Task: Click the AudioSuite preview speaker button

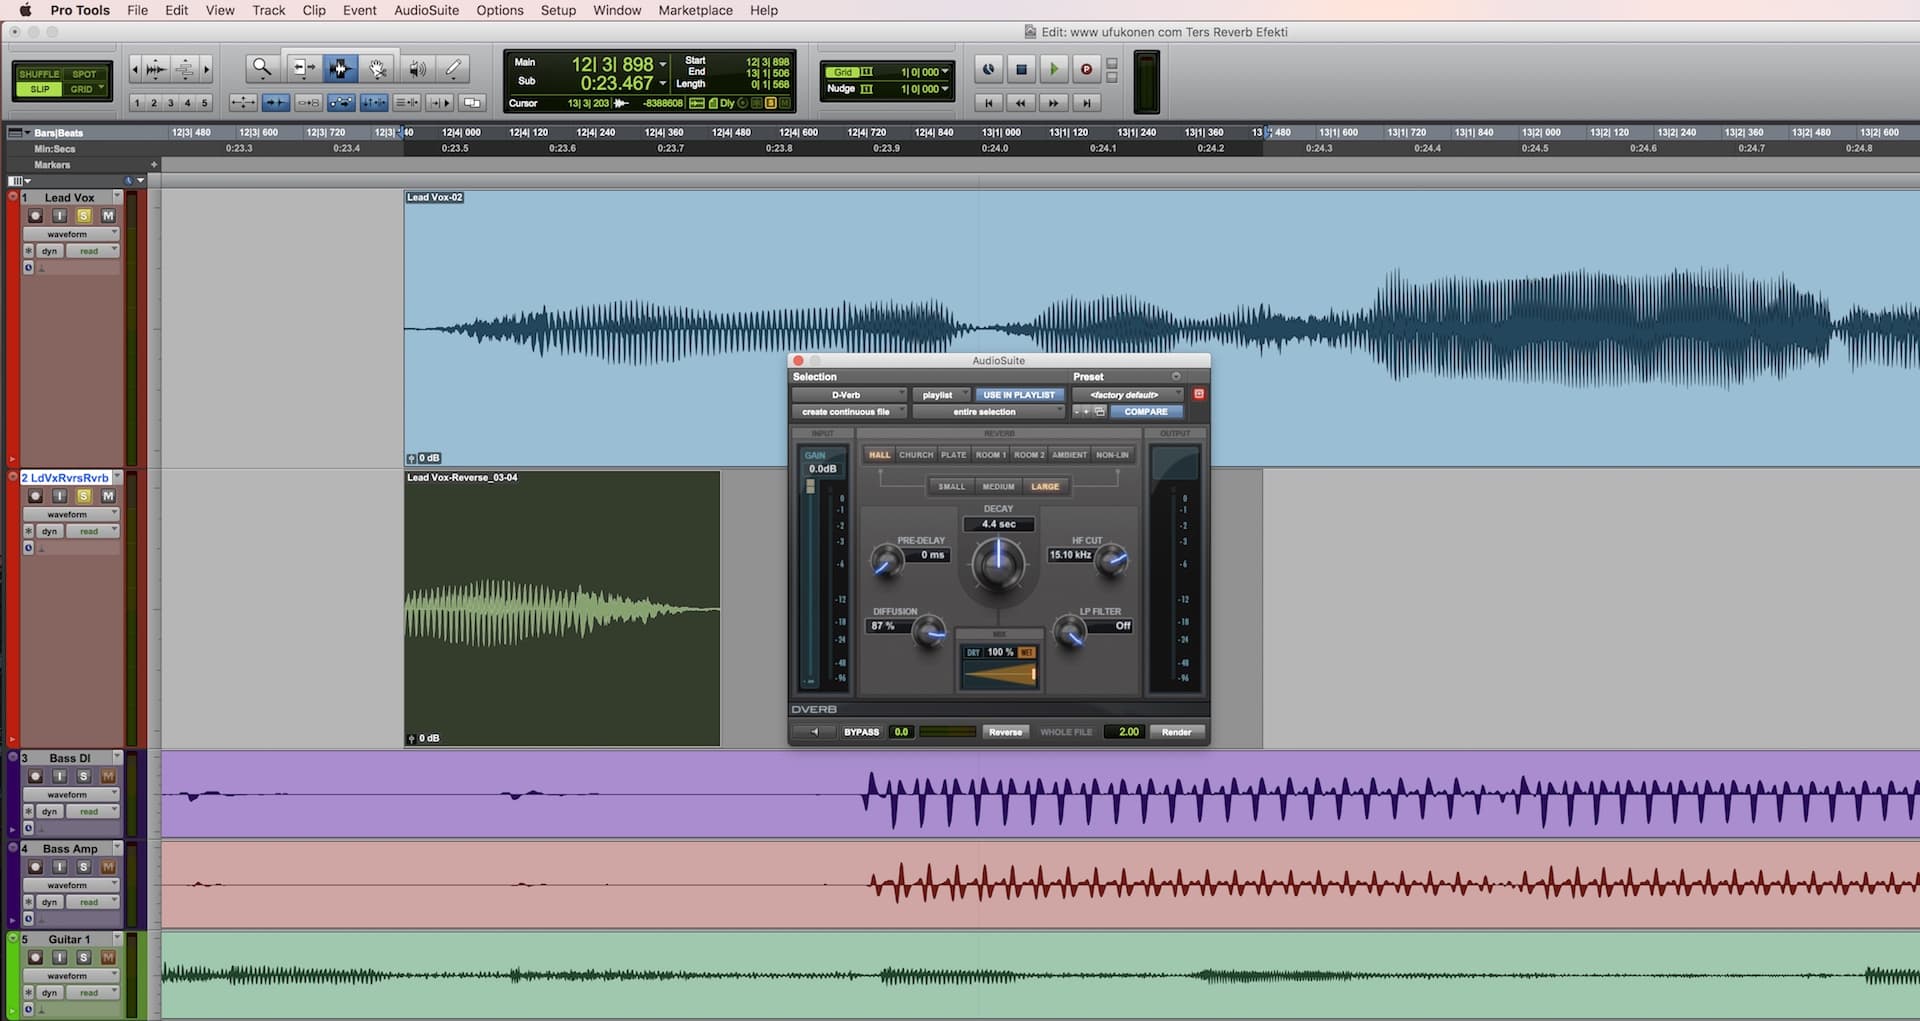Action: [814, 732]
